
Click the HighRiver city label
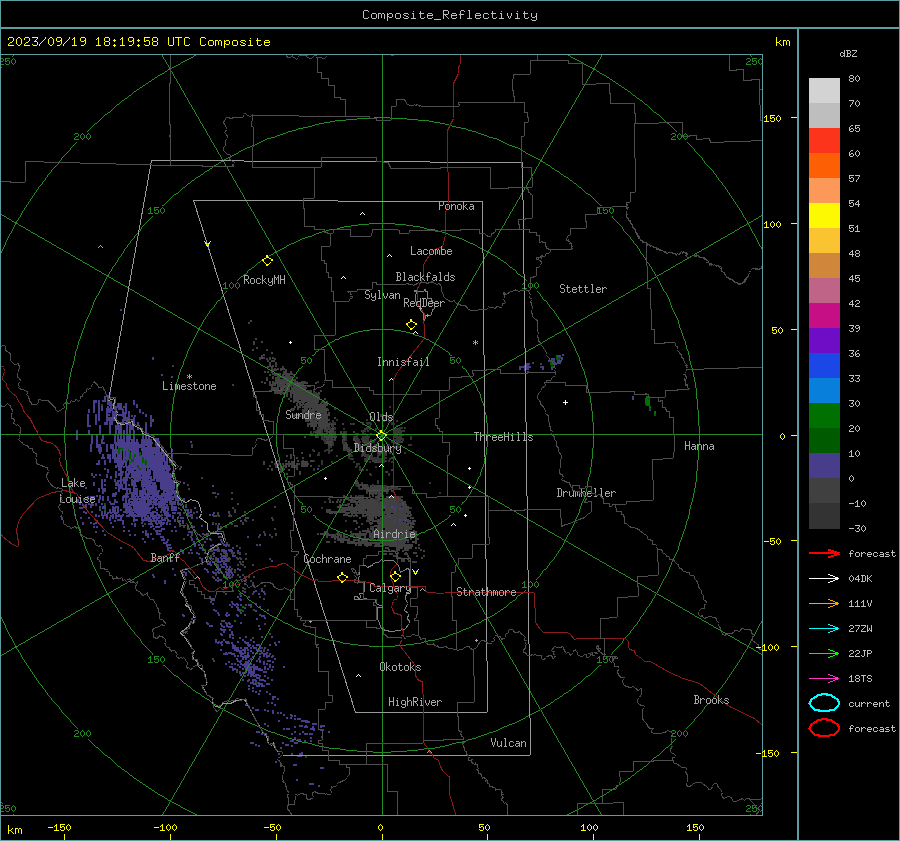[x=415, y=702]
